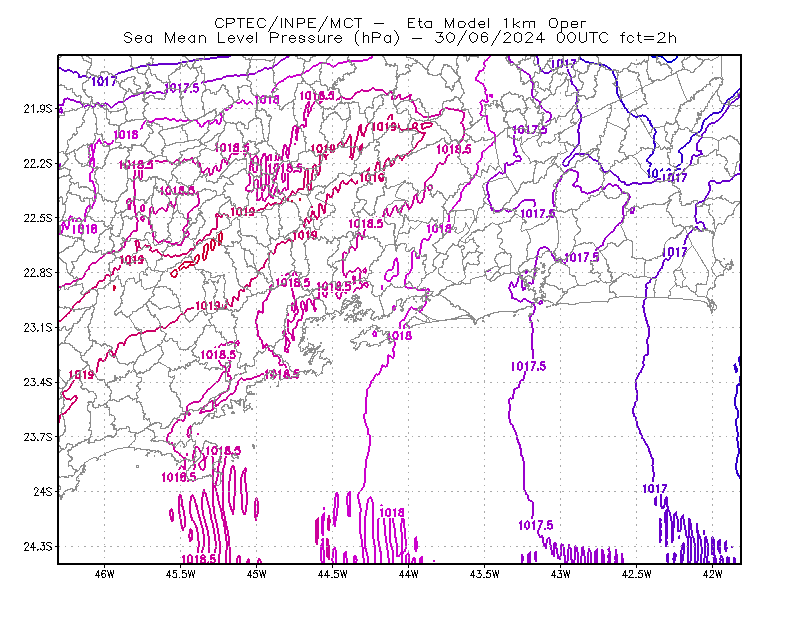Viewport: 800px width, 618px height.
Task: Click the 42W longitude axis label
Action: coord(713,574)
